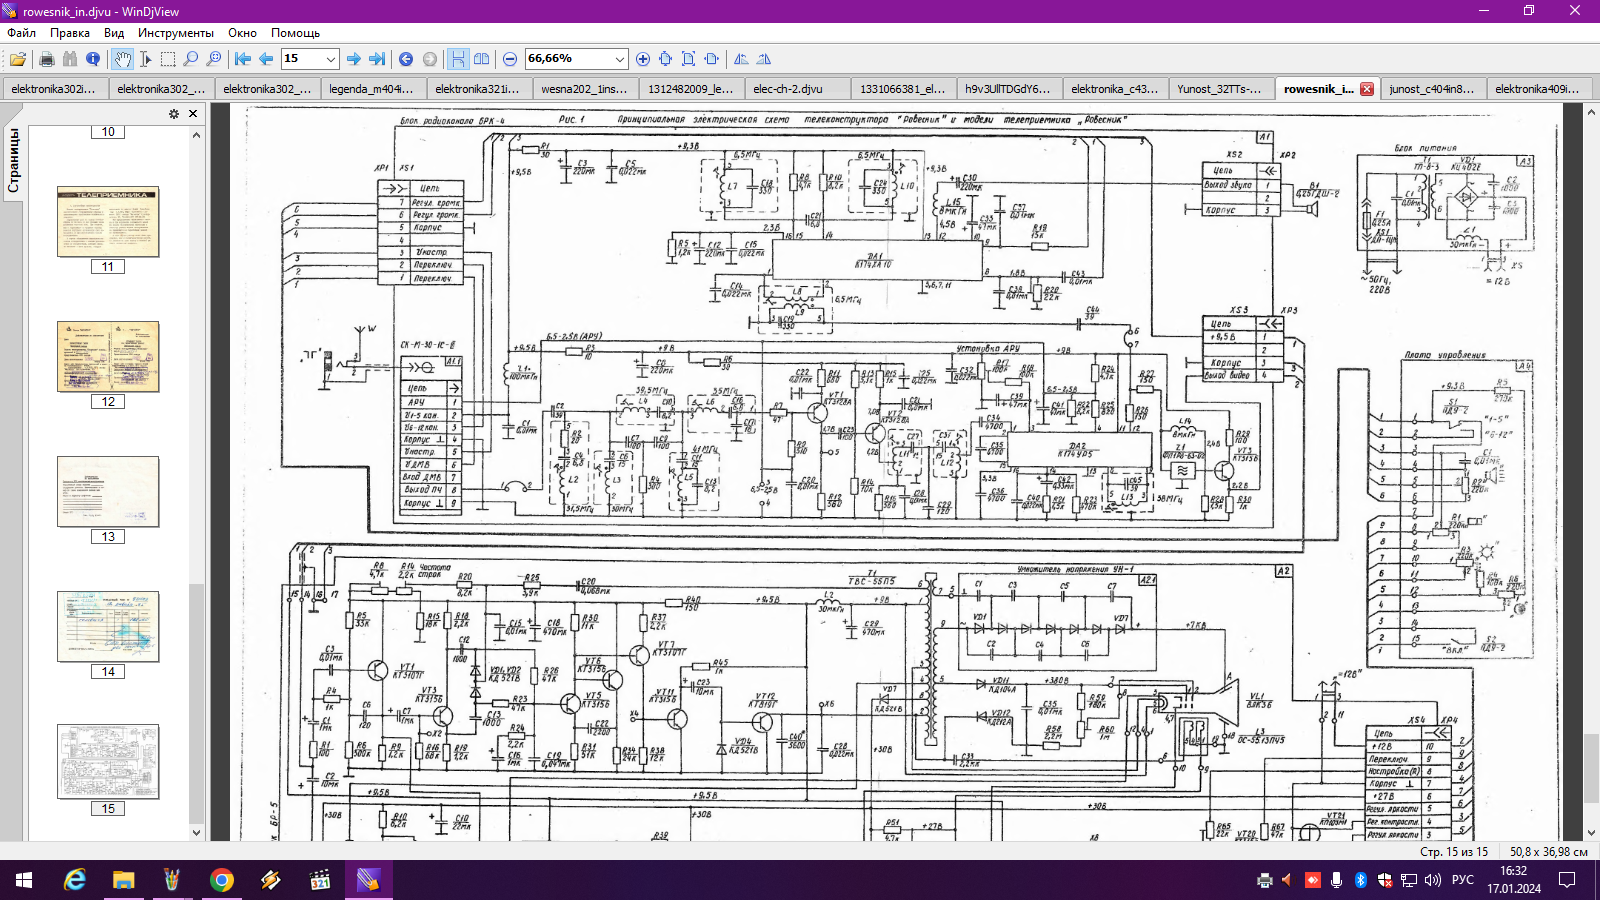Select the magnifying glass tool
1600x900 pixels.
click(x=191, y=59)
